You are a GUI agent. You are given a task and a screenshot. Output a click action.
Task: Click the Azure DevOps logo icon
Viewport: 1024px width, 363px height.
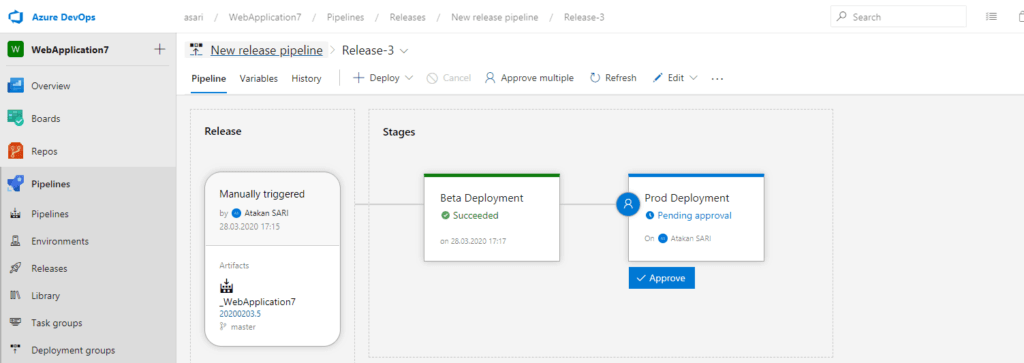15,17
